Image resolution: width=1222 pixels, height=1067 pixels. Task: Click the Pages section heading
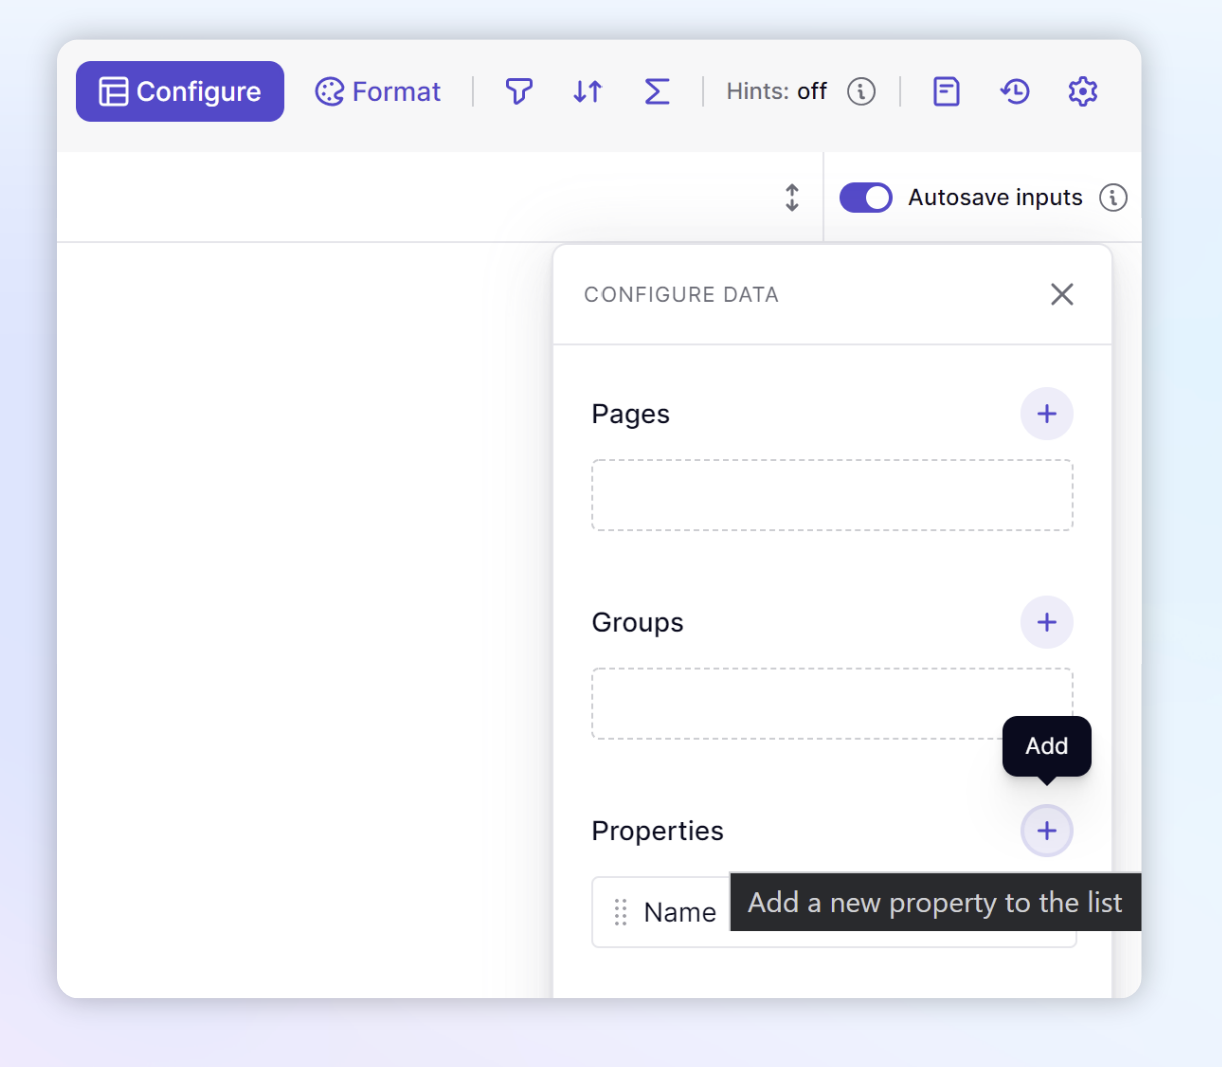(631, 414)
